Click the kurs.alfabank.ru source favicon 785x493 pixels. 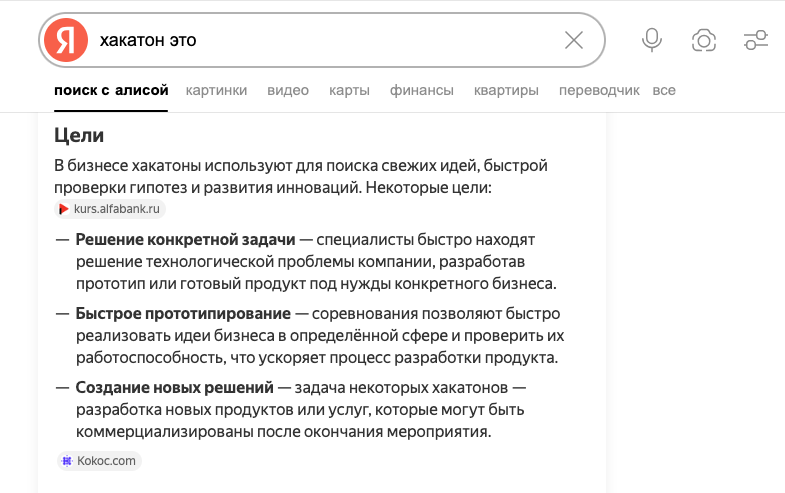click(x=65, y=209)
